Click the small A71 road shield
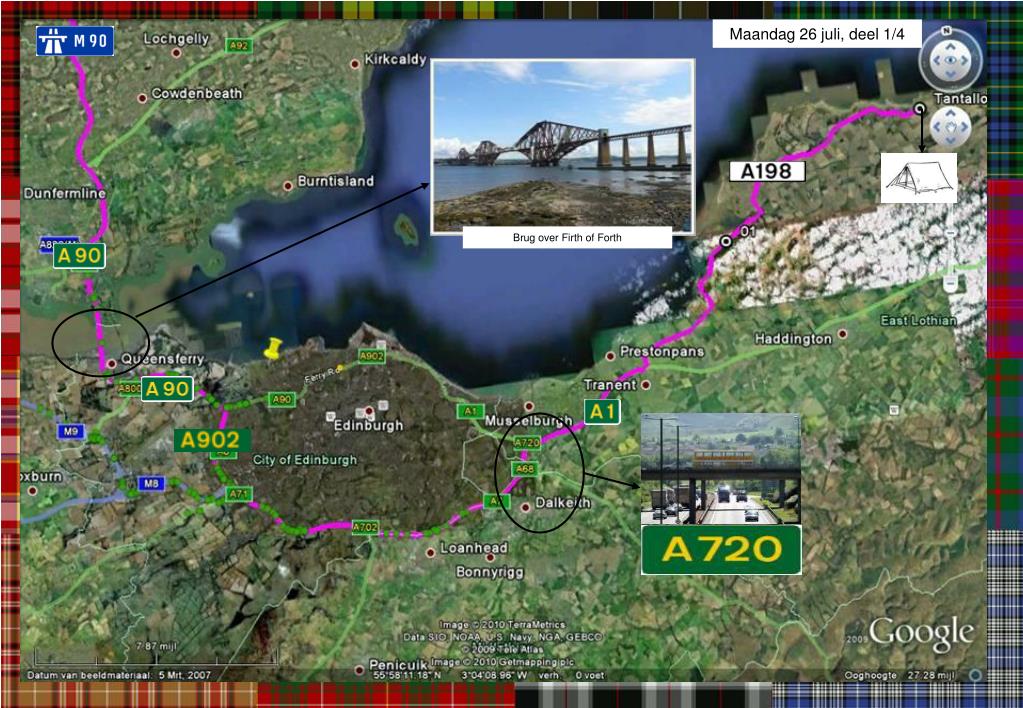This screenshot has width=1023, height=708. [x=239, y=494]
